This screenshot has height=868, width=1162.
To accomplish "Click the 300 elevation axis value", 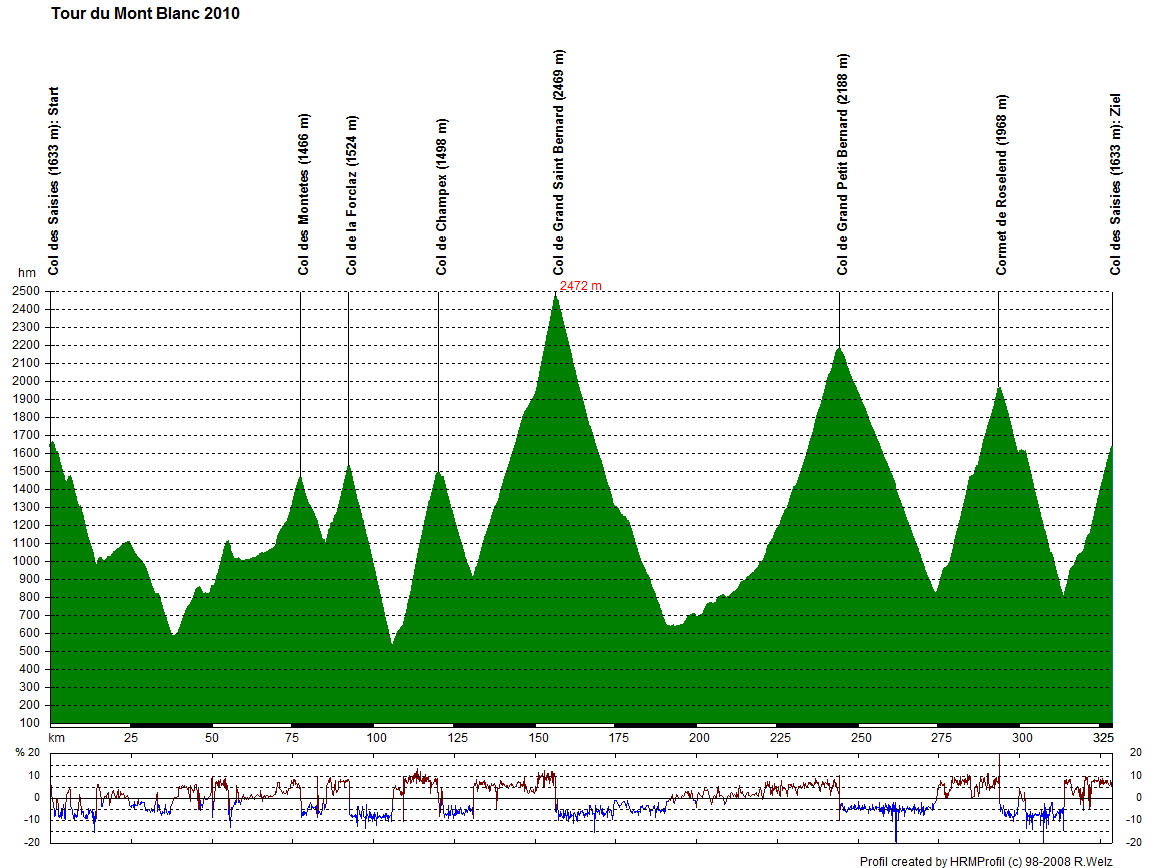I will point(30,687).
